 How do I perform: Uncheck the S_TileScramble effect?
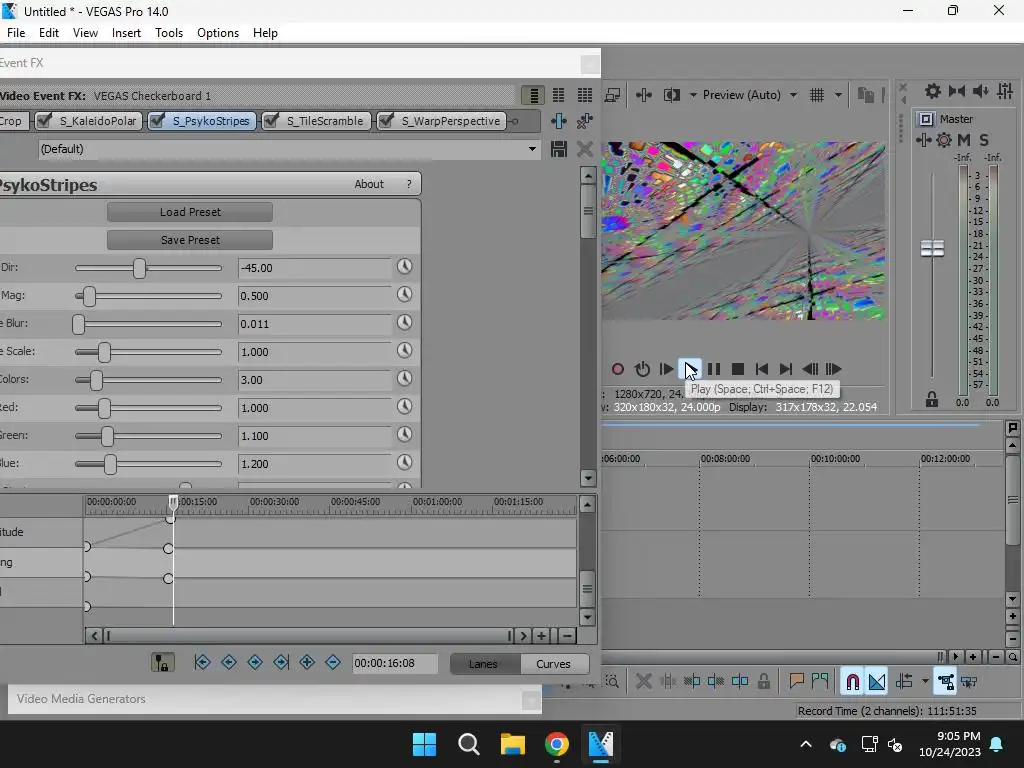point(270,121)
